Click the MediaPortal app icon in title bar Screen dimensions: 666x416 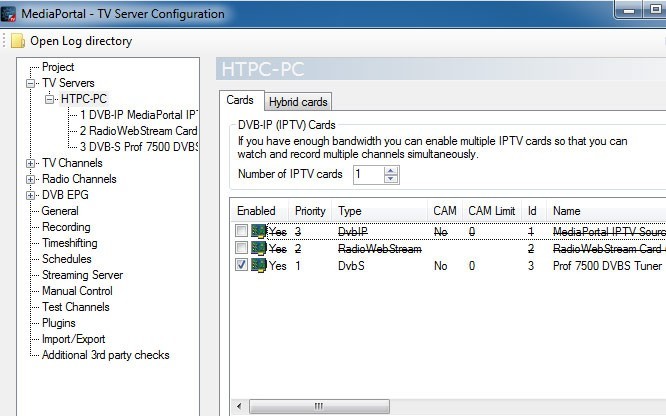[x=13, y=14]
